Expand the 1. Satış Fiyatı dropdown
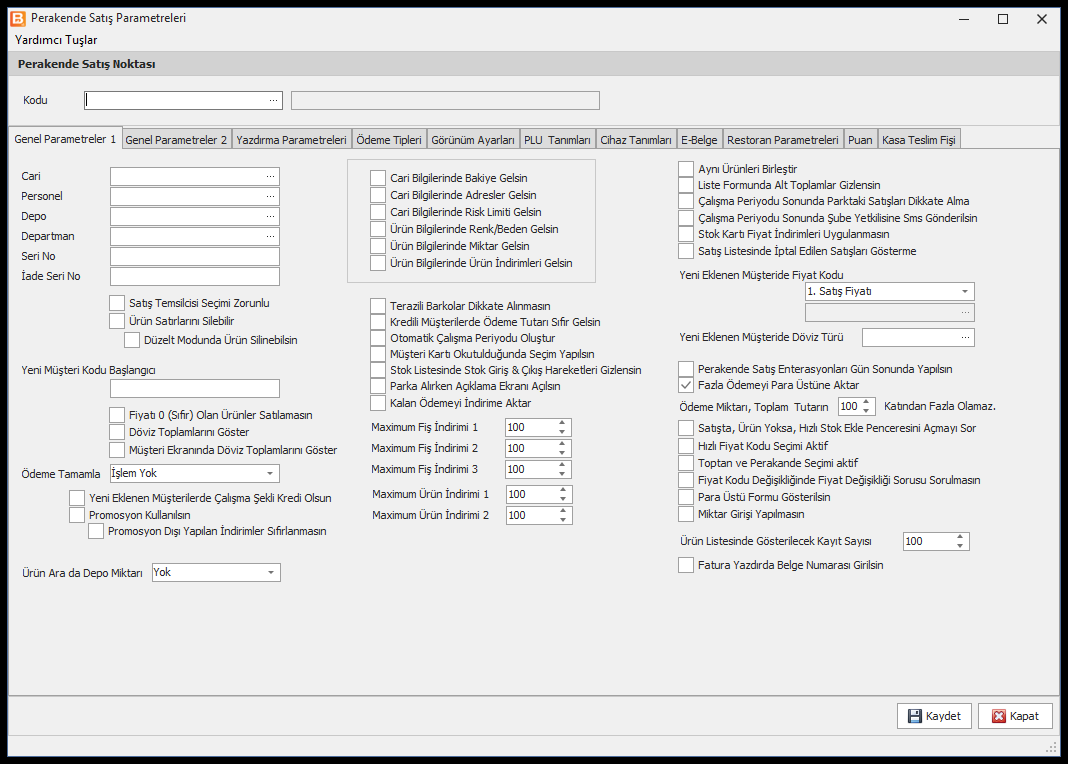Image resolution: width=1068 pixels, height=764 pixels. click(x=964, y=291)
